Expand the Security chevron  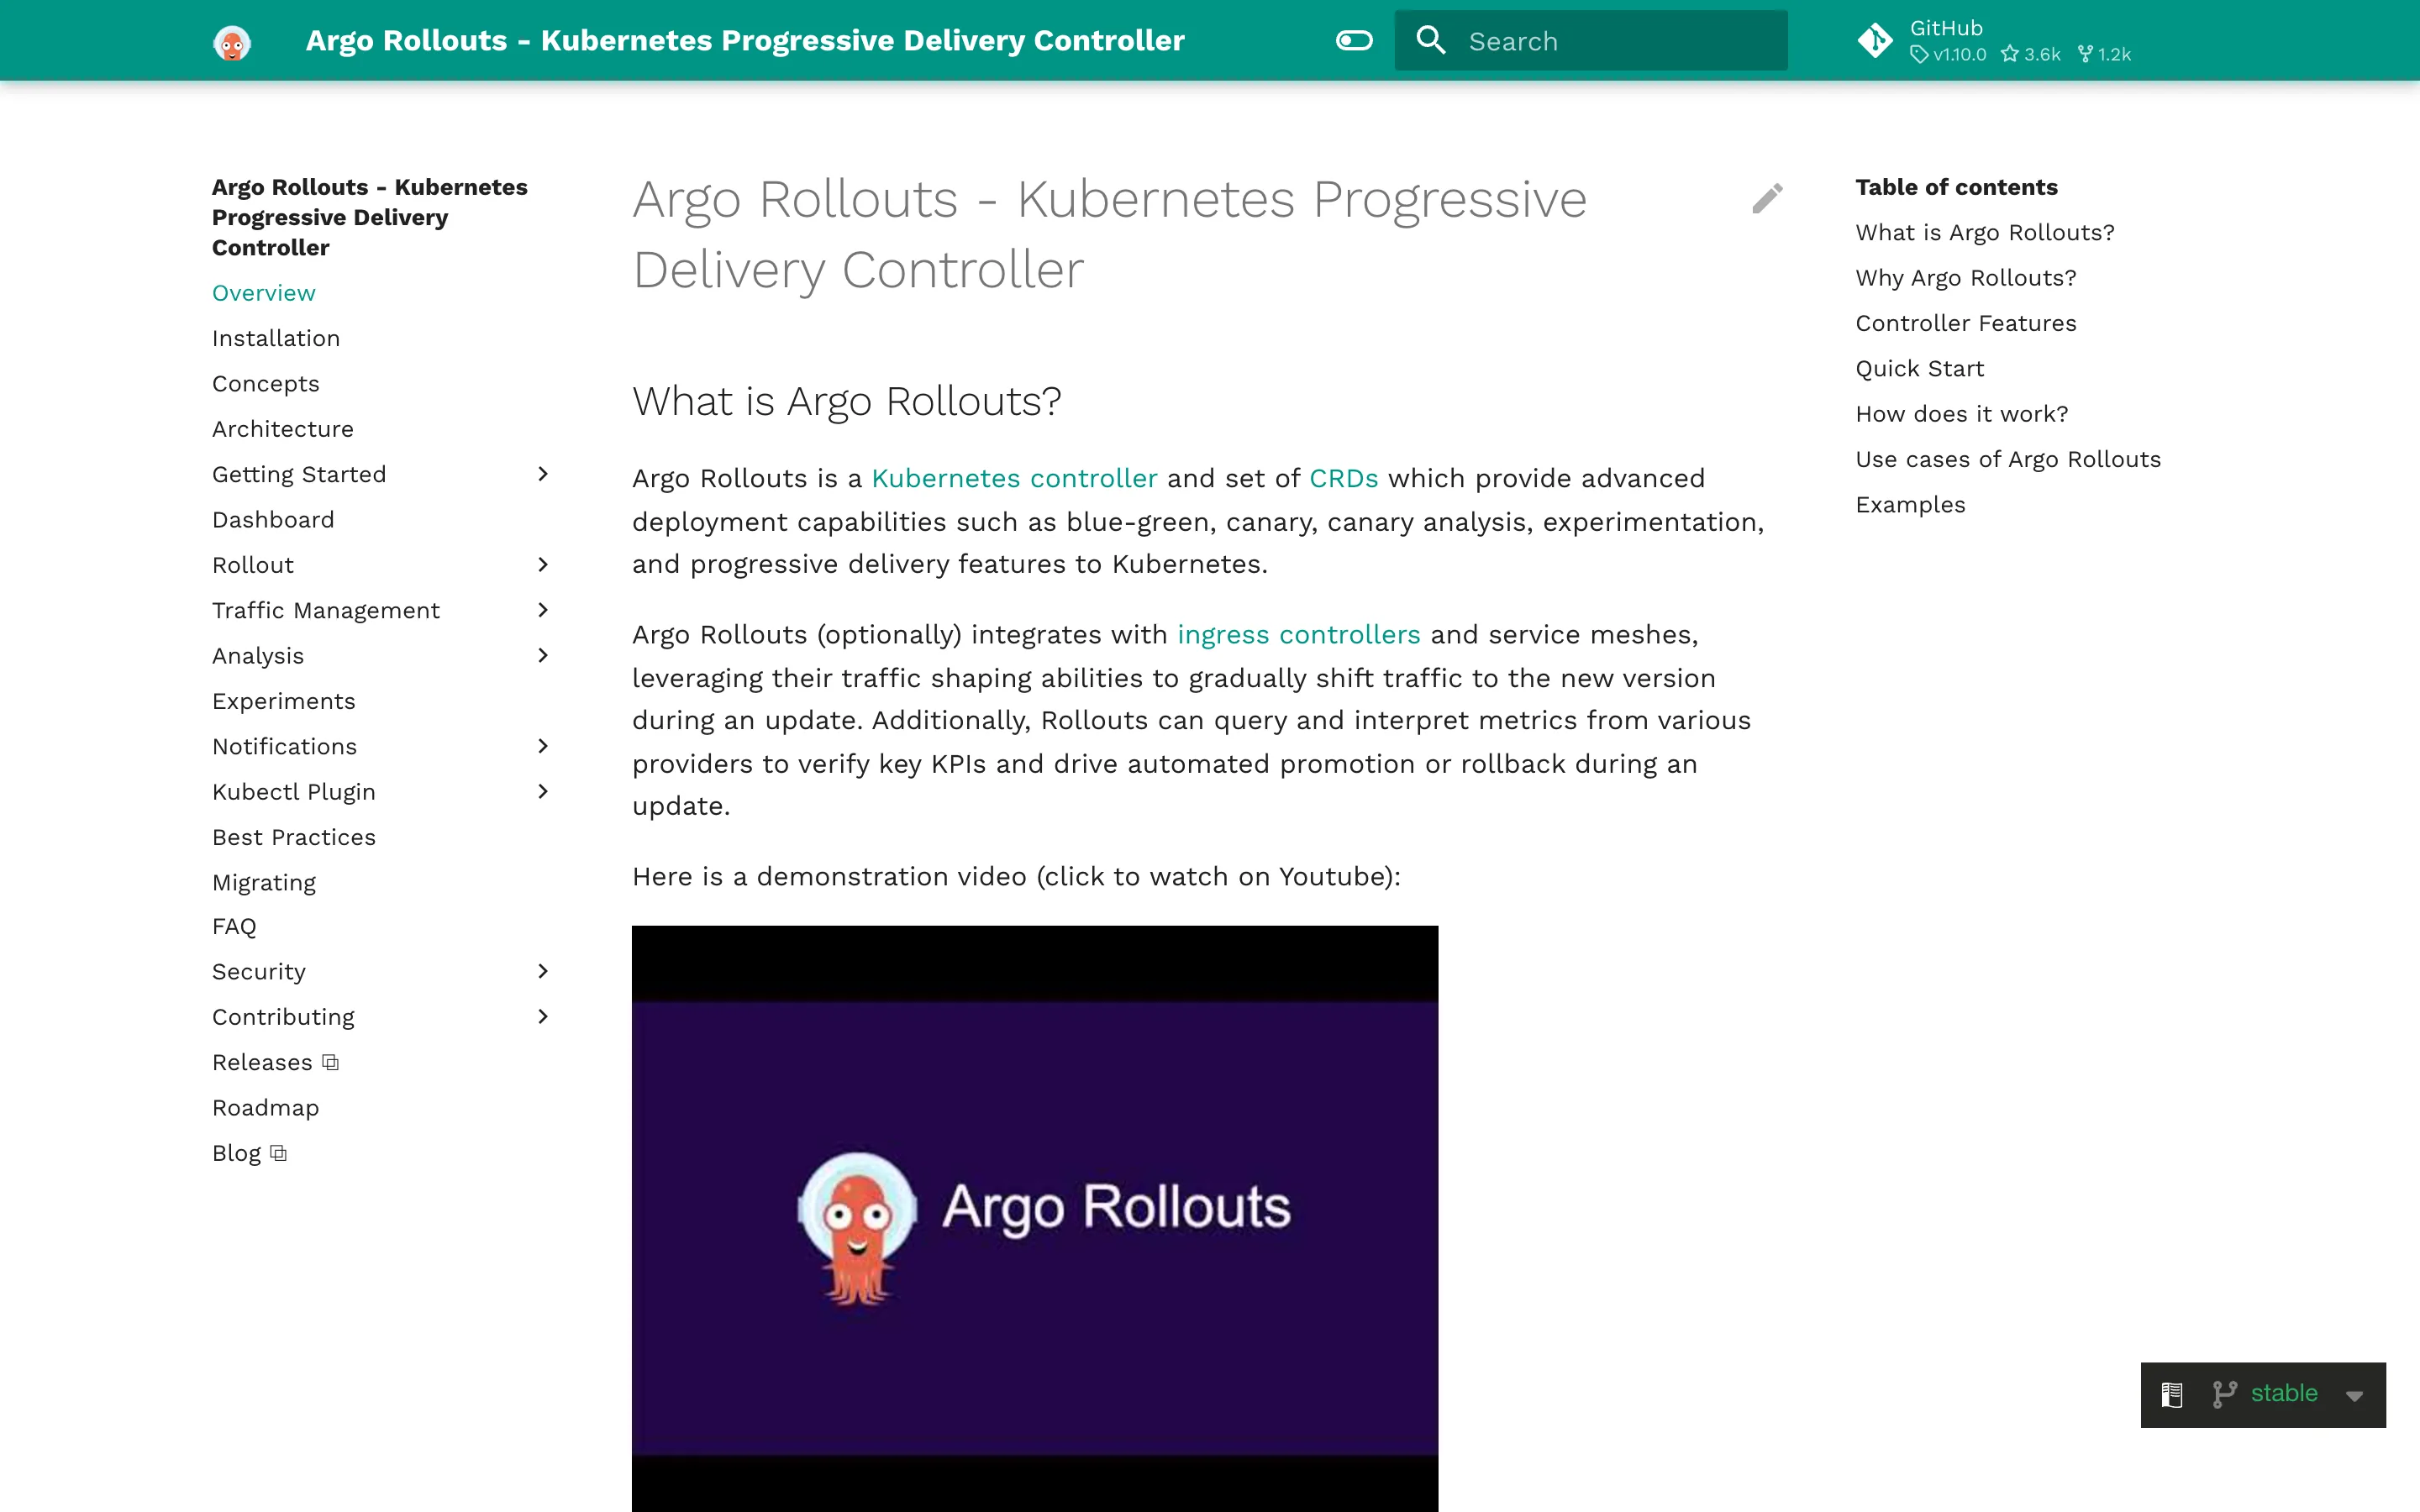(543, 972)
